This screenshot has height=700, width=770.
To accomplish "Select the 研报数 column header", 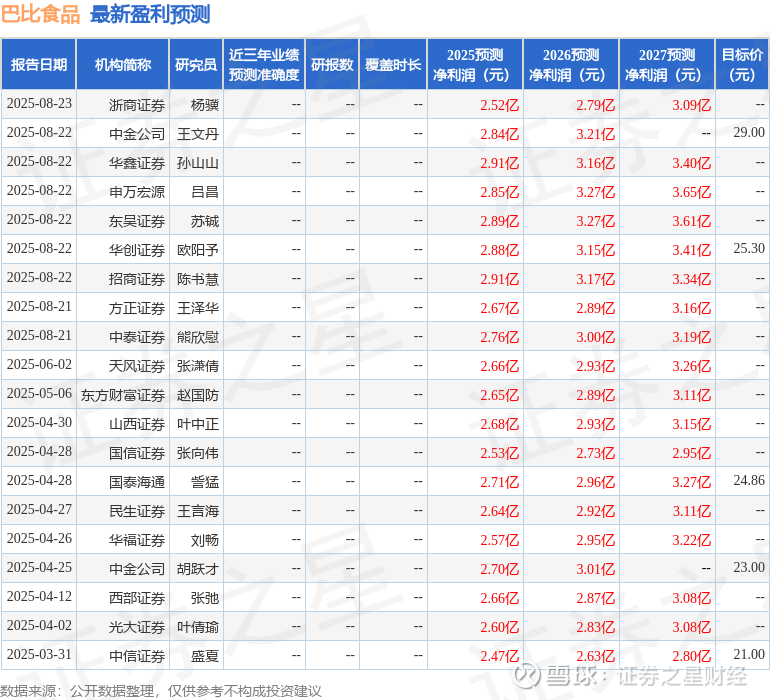I will [332, 64].
